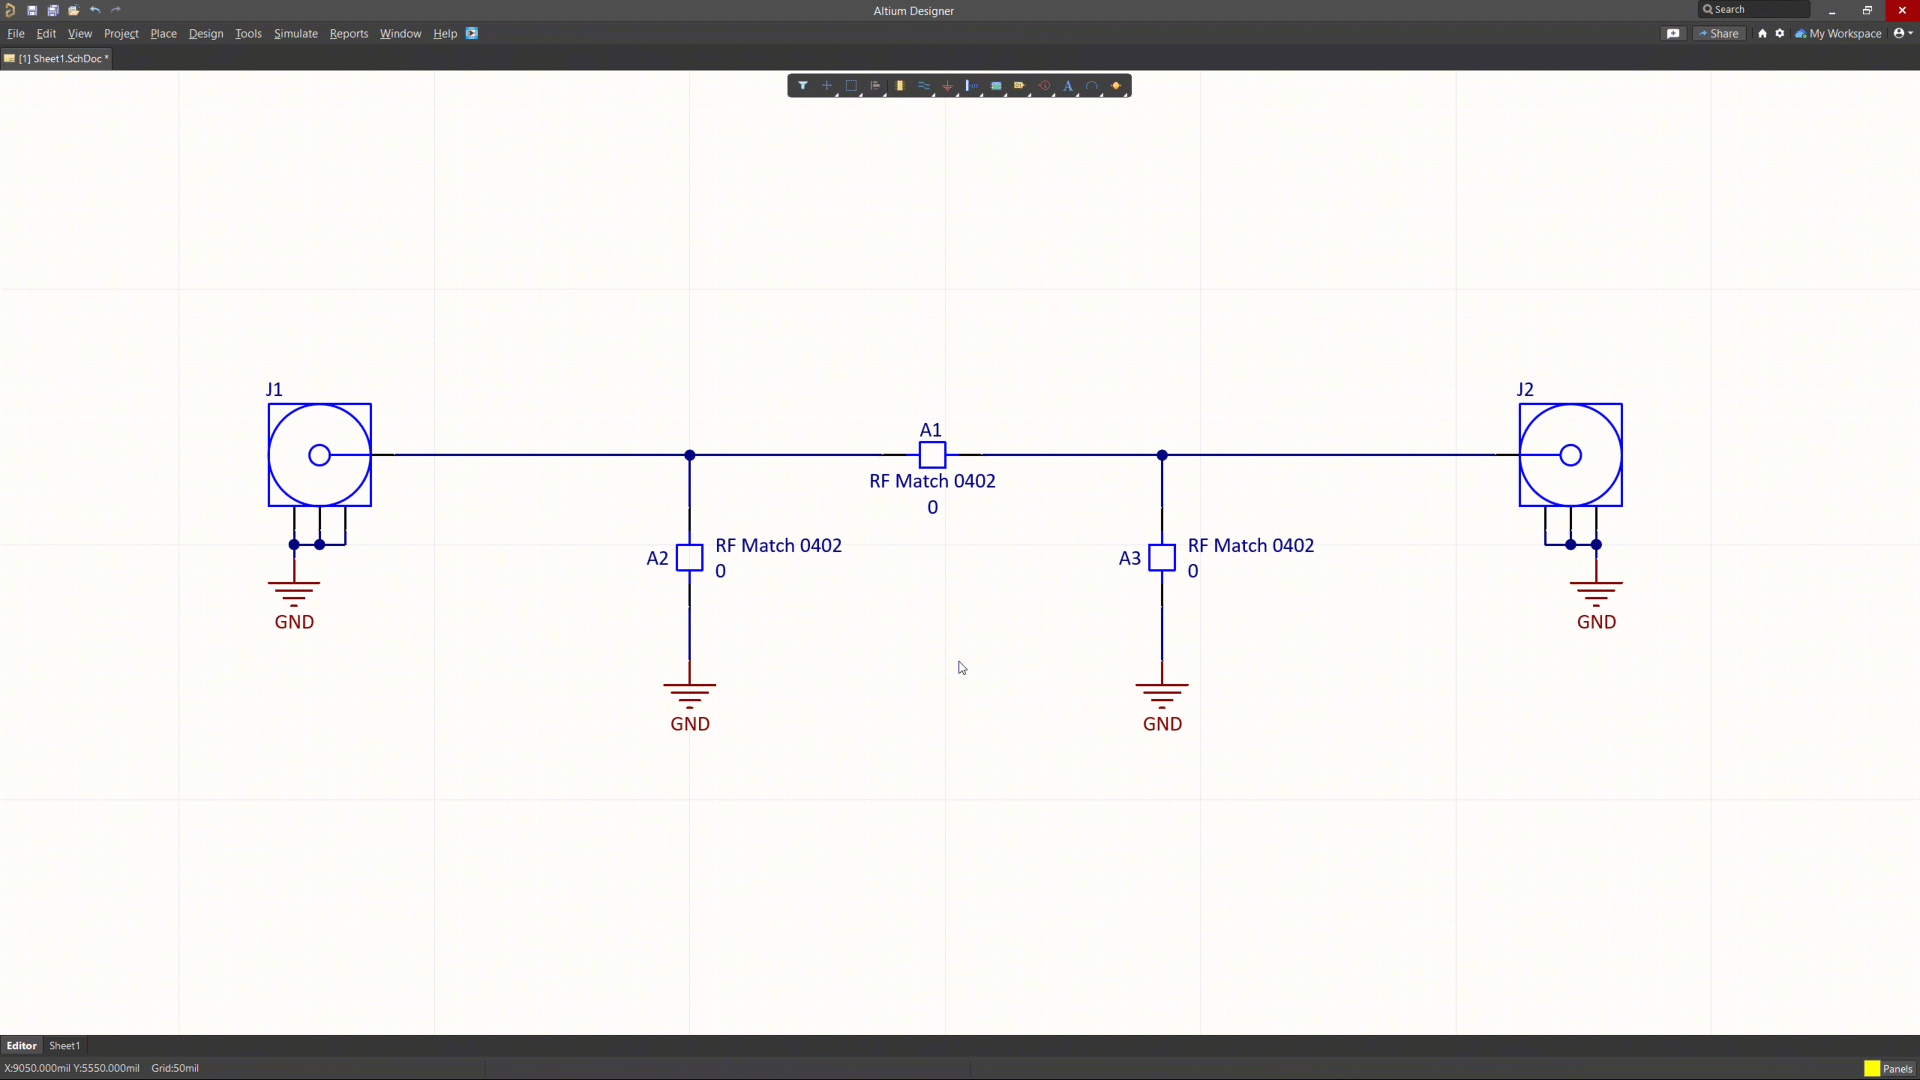This screenshot has height=1080, width=1920.
Task: Open the user account dropdown arrow
Action: (x=1911, y=33)
